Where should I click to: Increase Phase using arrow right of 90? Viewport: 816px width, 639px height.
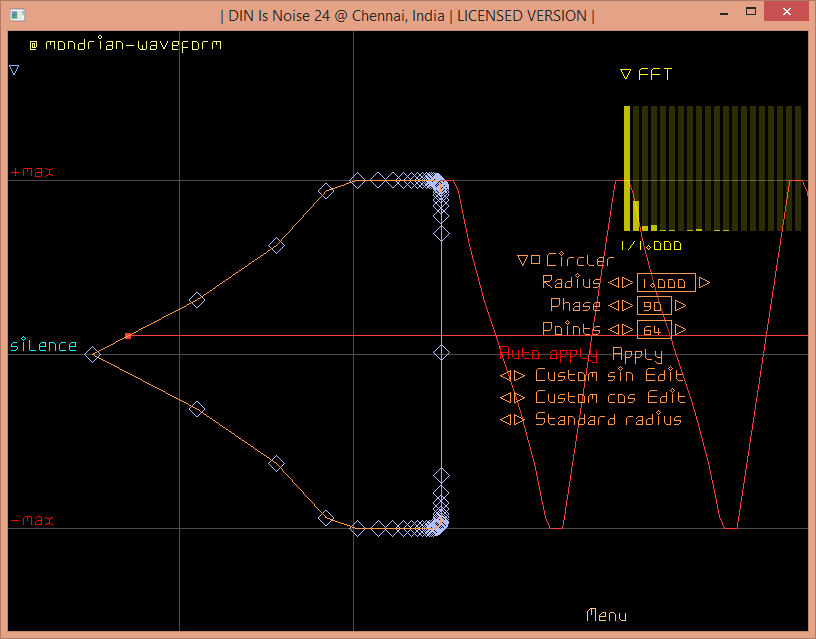click(x=680, y=306)
